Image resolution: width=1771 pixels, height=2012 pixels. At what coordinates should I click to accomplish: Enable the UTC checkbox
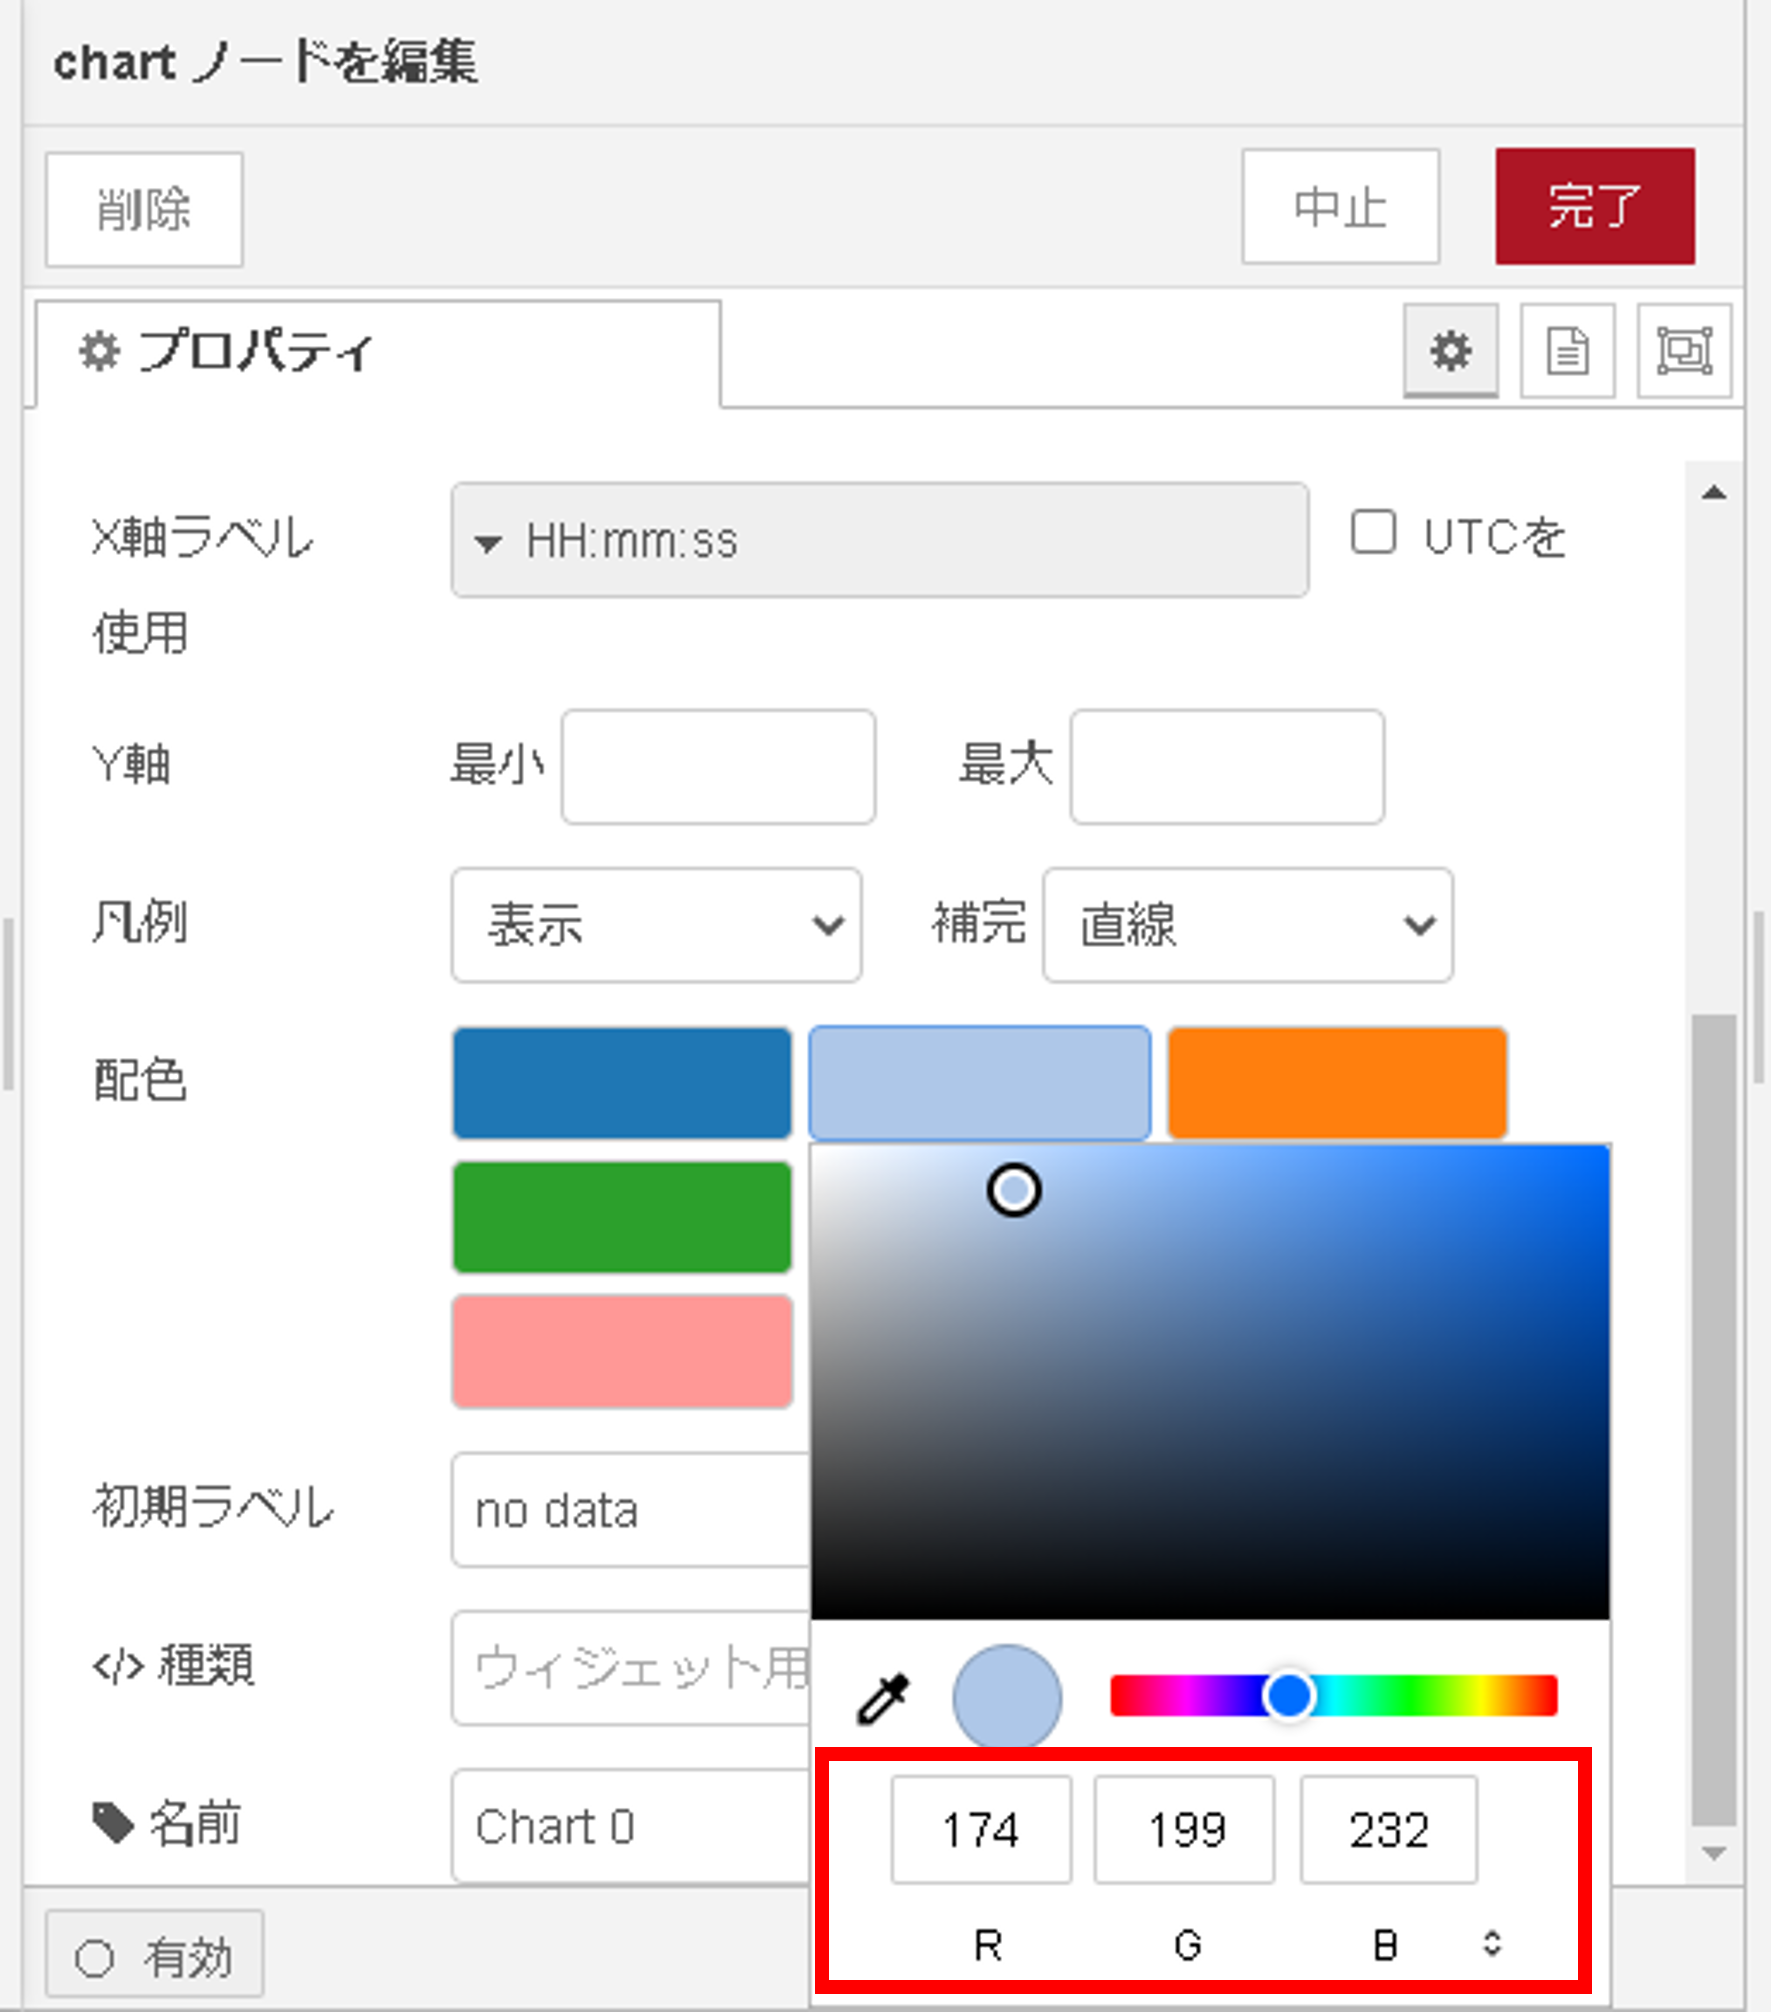1373,532
